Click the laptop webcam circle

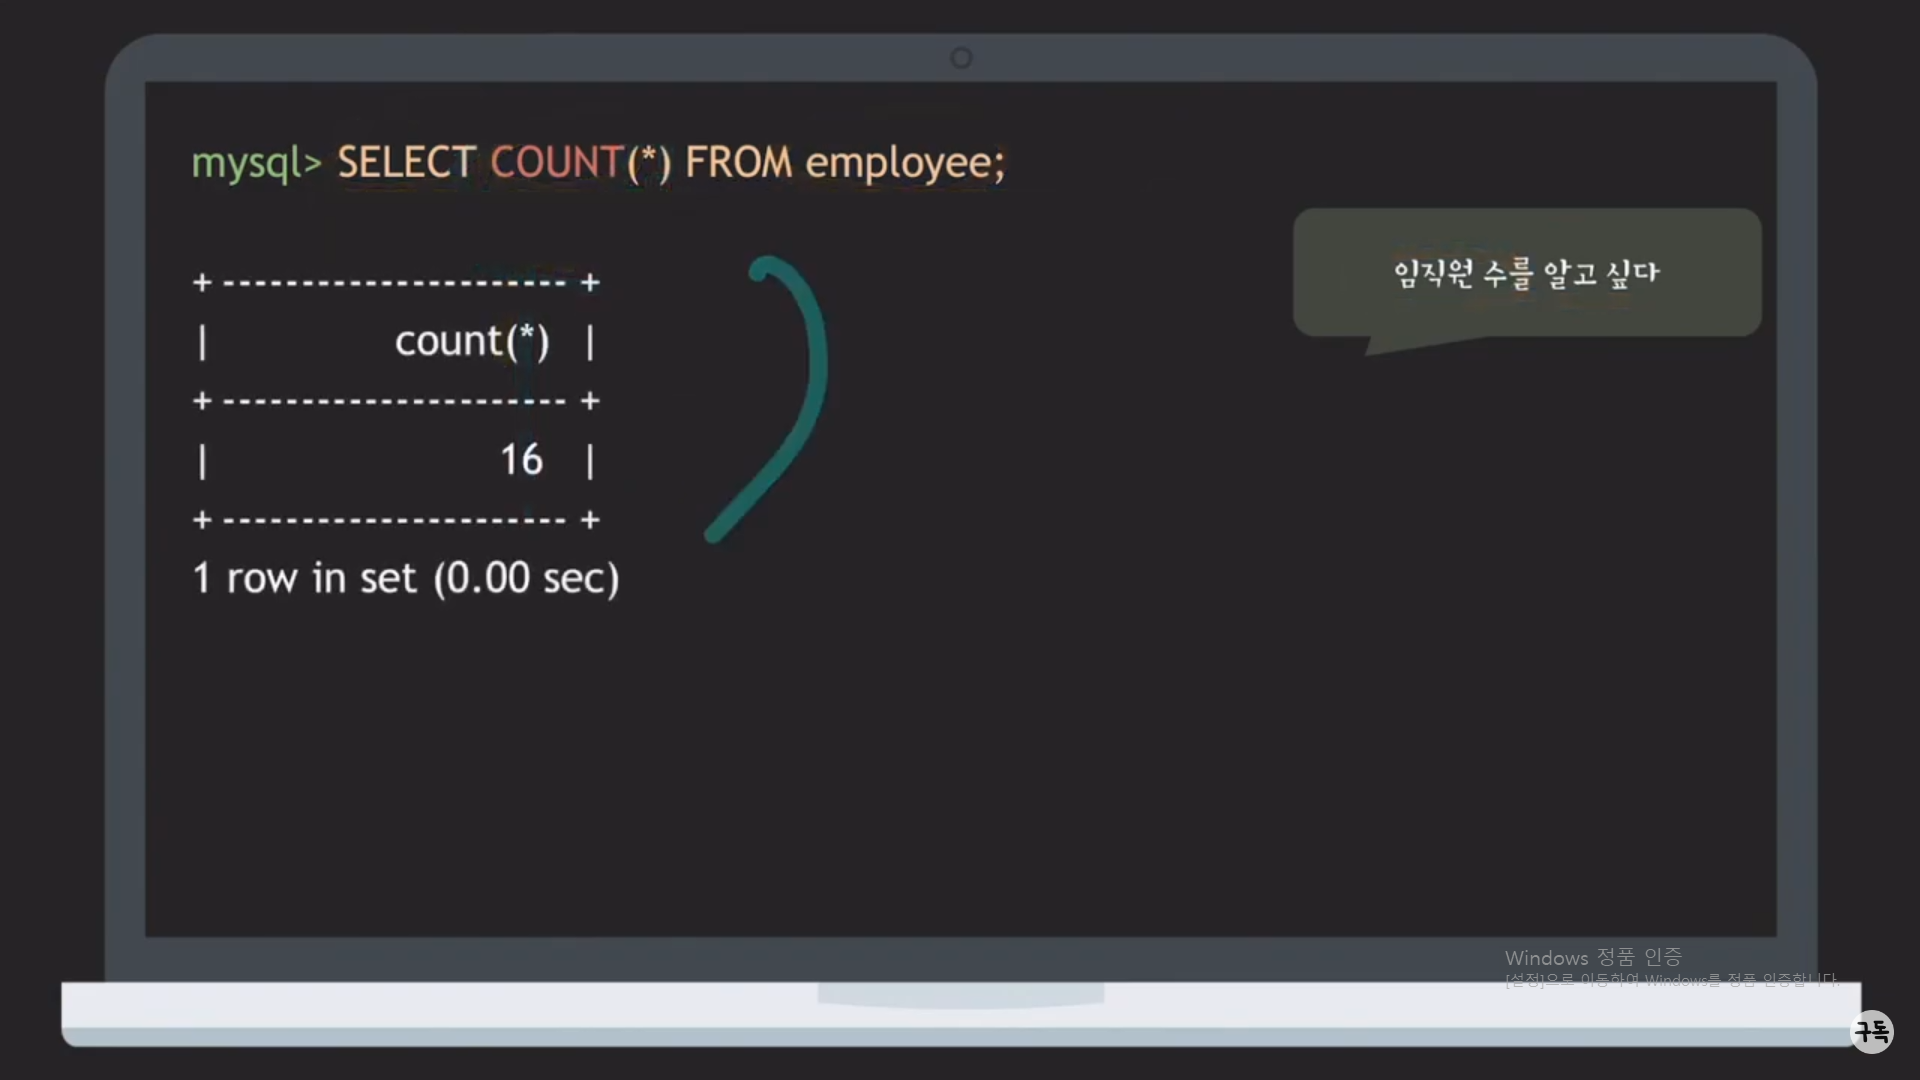pyautogui.click(x=961, y=58)
